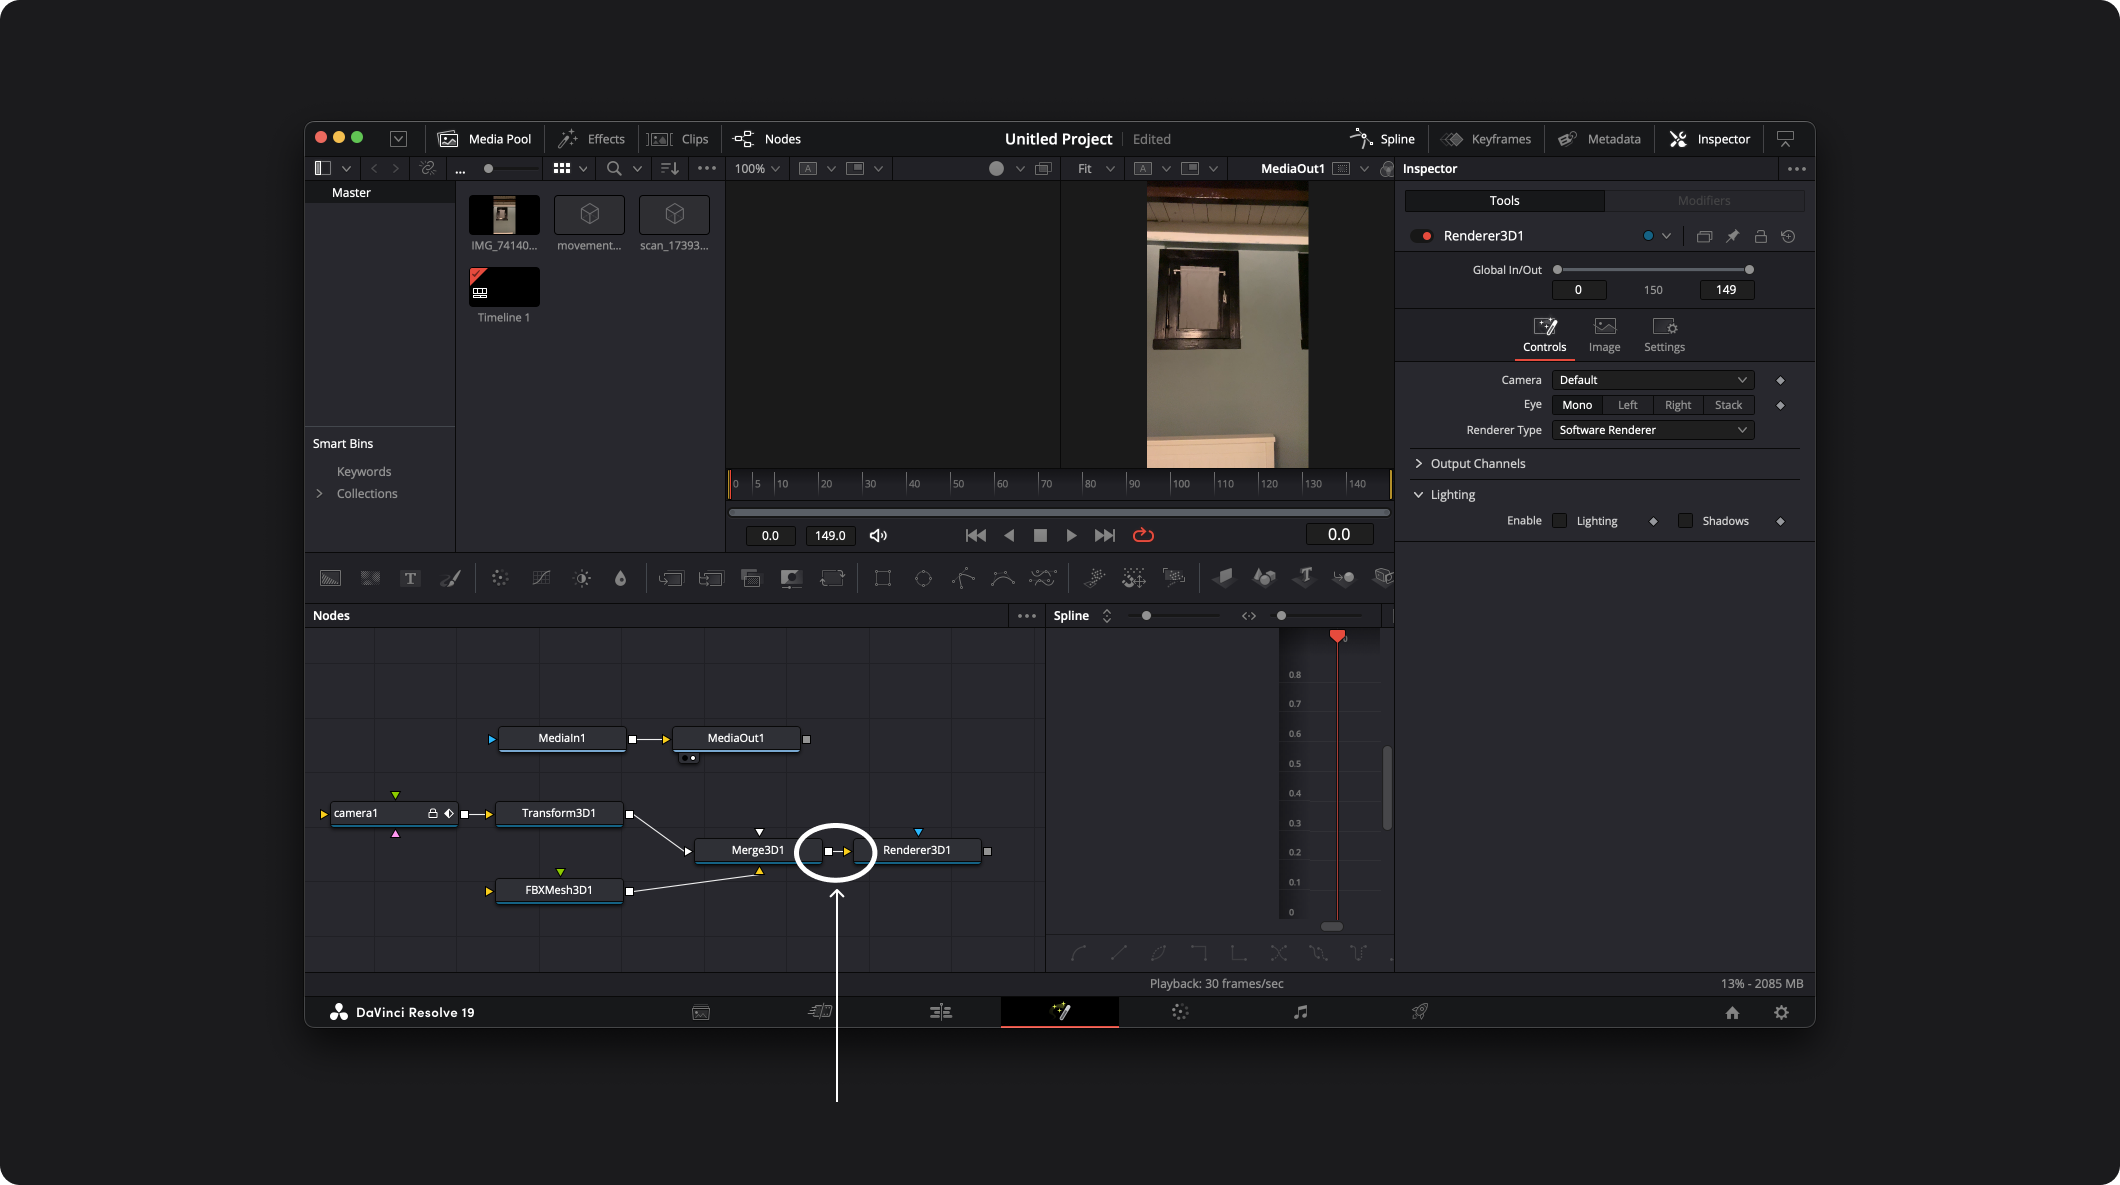Mute the viewer audio
The image size is (2120, 1185).
point(878,535)
